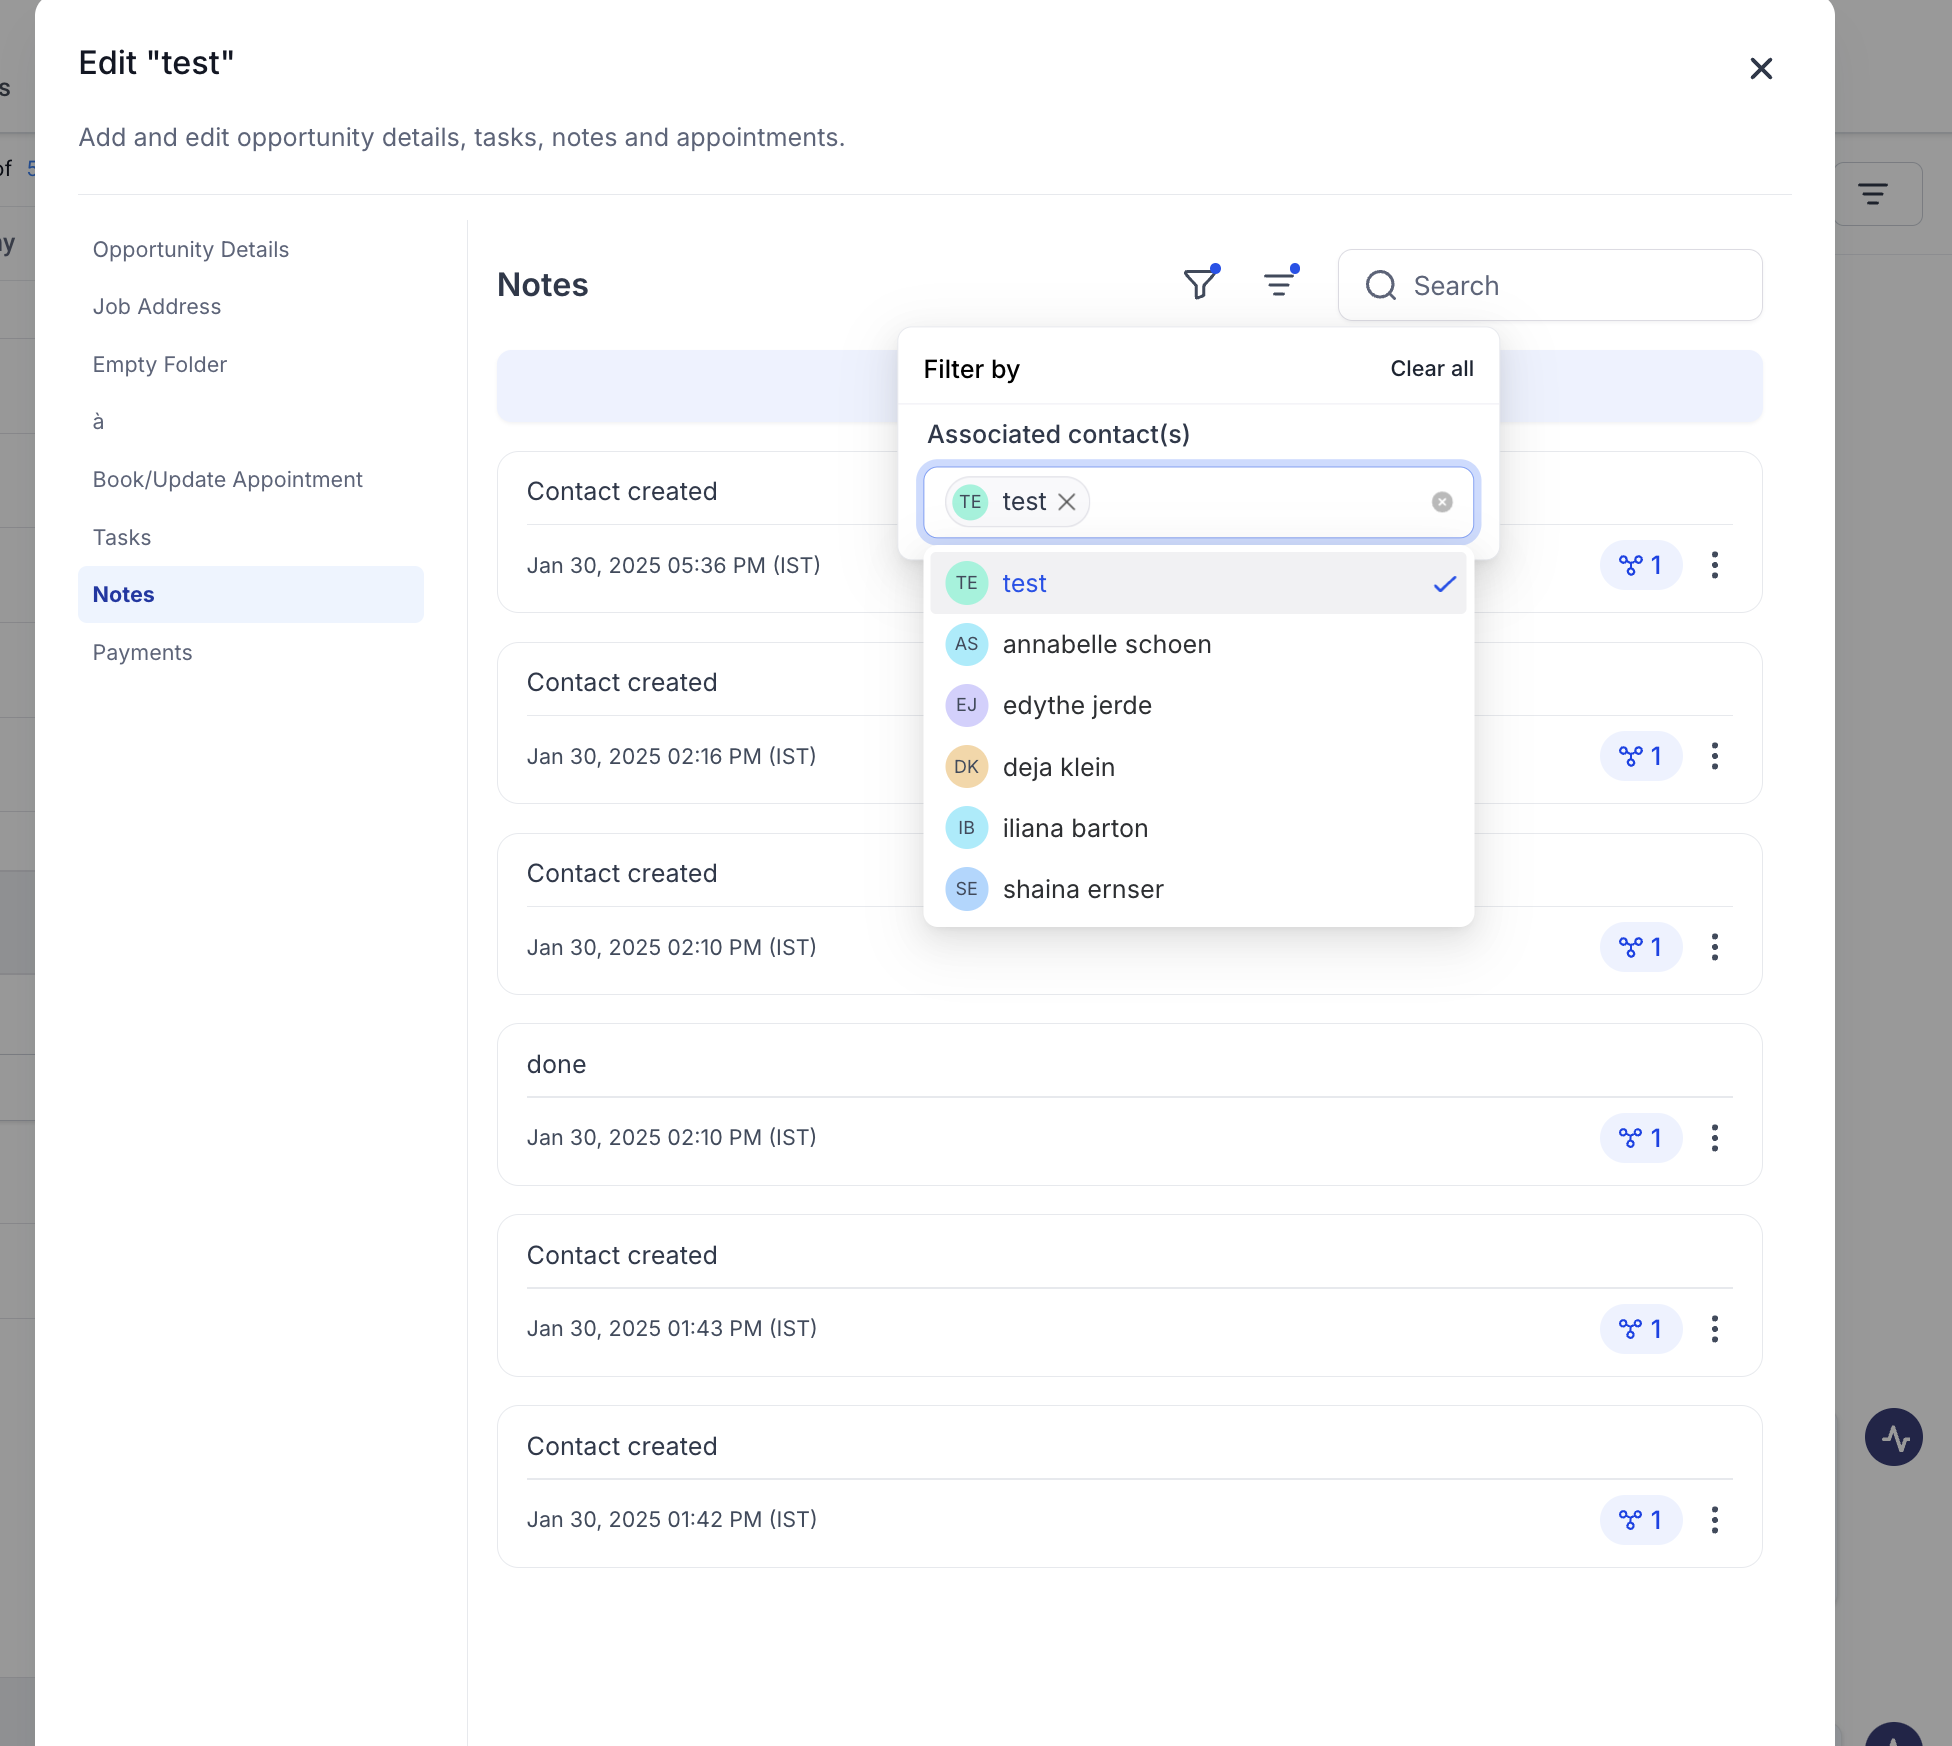1952x1746 pixels.
Task: Clear the associated contacts field
Action: click(x=1441, y=502)
